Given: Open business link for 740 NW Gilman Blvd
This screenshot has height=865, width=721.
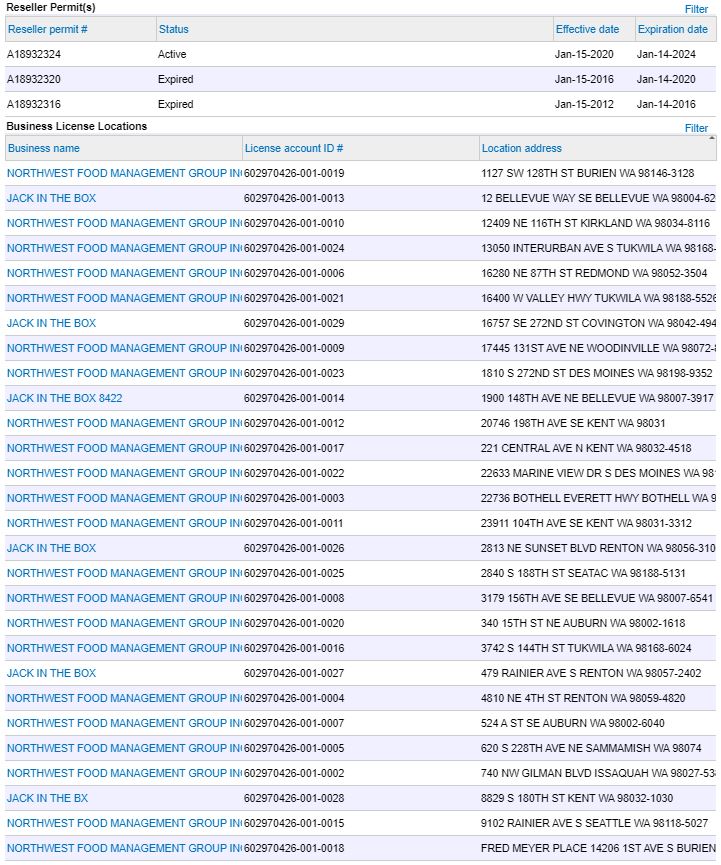Looking at the screenshot, I should 123,773.
